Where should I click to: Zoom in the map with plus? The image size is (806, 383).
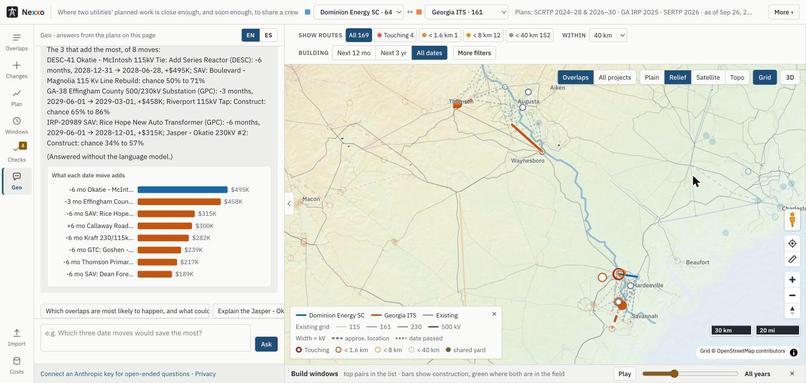tap(792, 280)
